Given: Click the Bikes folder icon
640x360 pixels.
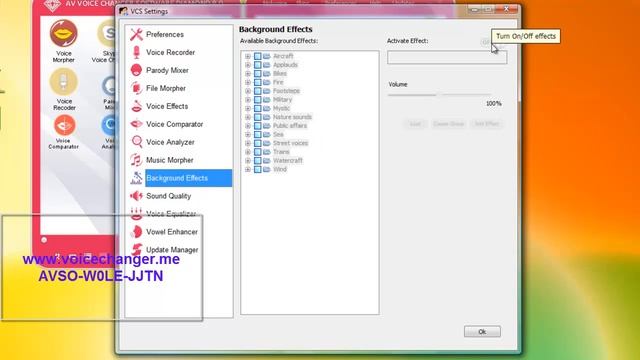Looking at the screenshot, I should pyautogui.click(x=267, y=73).
